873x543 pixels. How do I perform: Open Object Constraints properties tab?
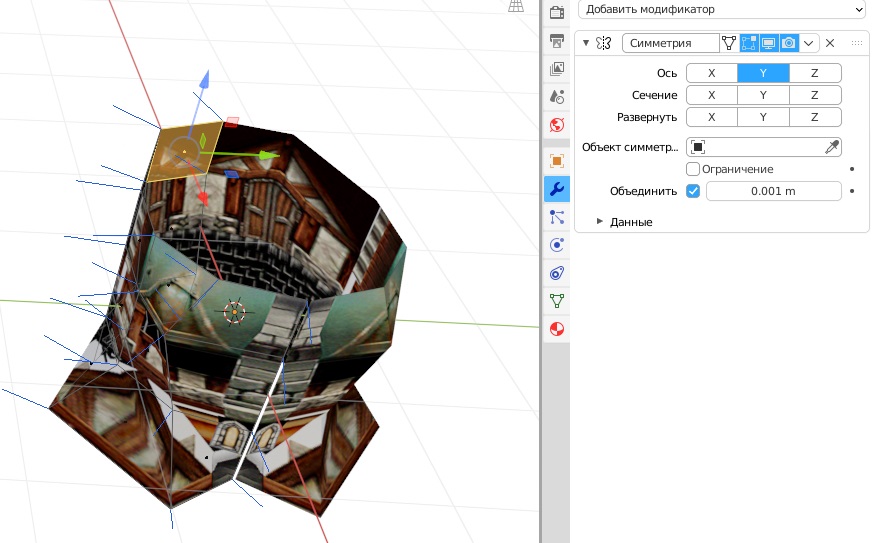pos(557,273)
